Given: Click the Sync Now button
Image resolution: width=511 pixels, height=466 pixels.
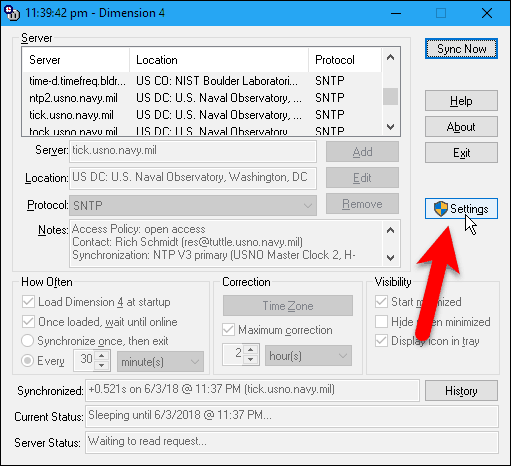Looking at the screenshot, I should [461, 49].
